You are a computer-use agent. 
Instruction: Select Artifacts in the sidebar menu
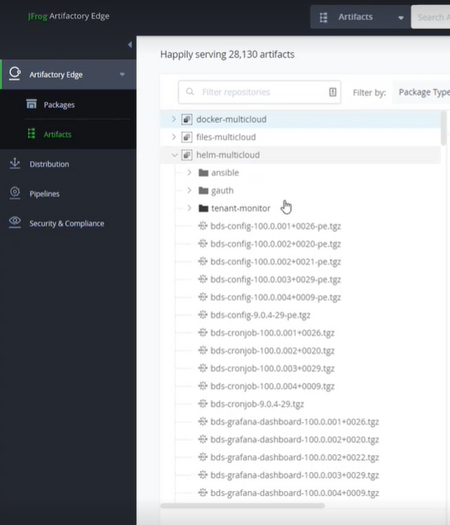(x=57, y=134)
